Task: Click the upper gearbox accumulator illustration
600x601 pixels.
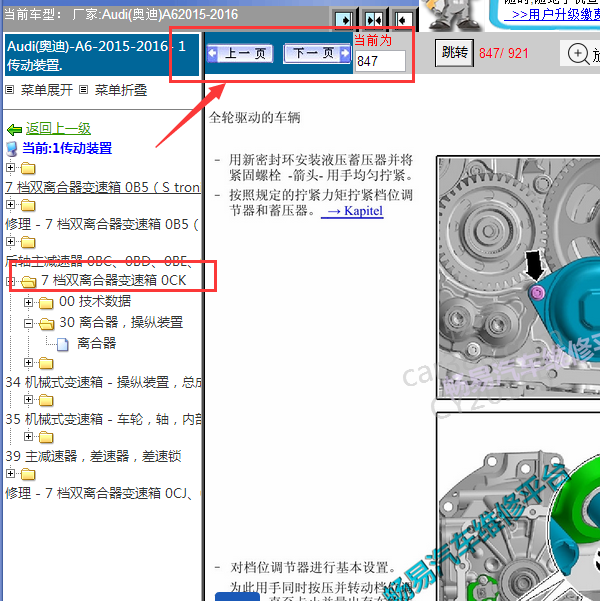Action: coord(518,278)
